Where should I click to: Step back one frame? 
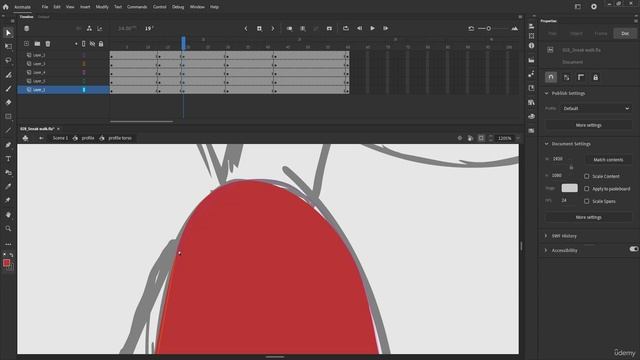359,29
